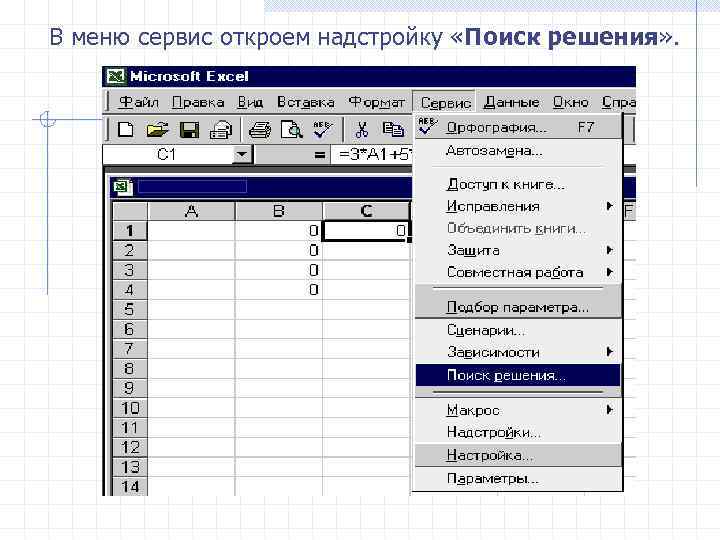
Task: Select column C header
Action: pyautogui.click(x=366, y=211)
